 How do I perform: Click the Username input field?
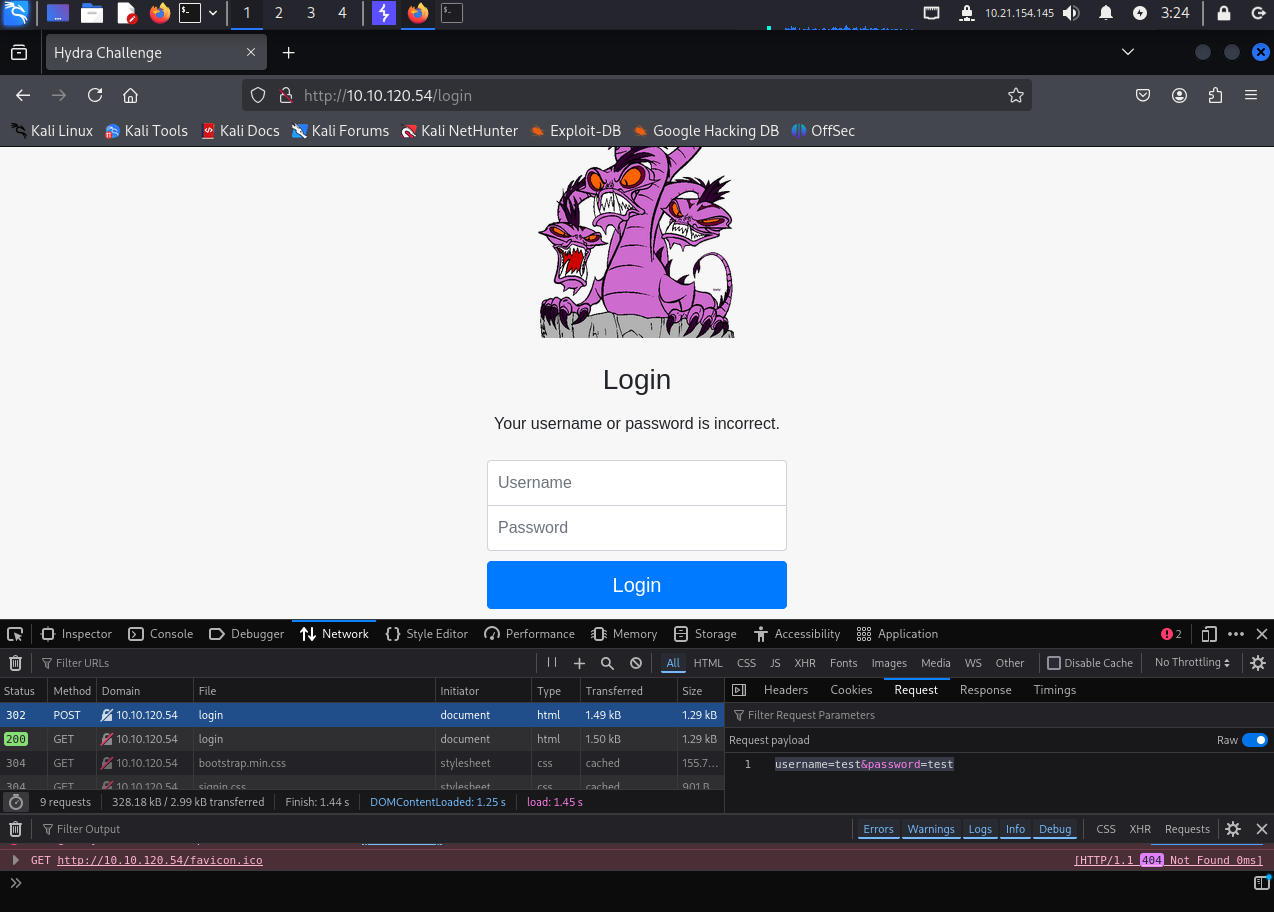[x=636, y=483]
